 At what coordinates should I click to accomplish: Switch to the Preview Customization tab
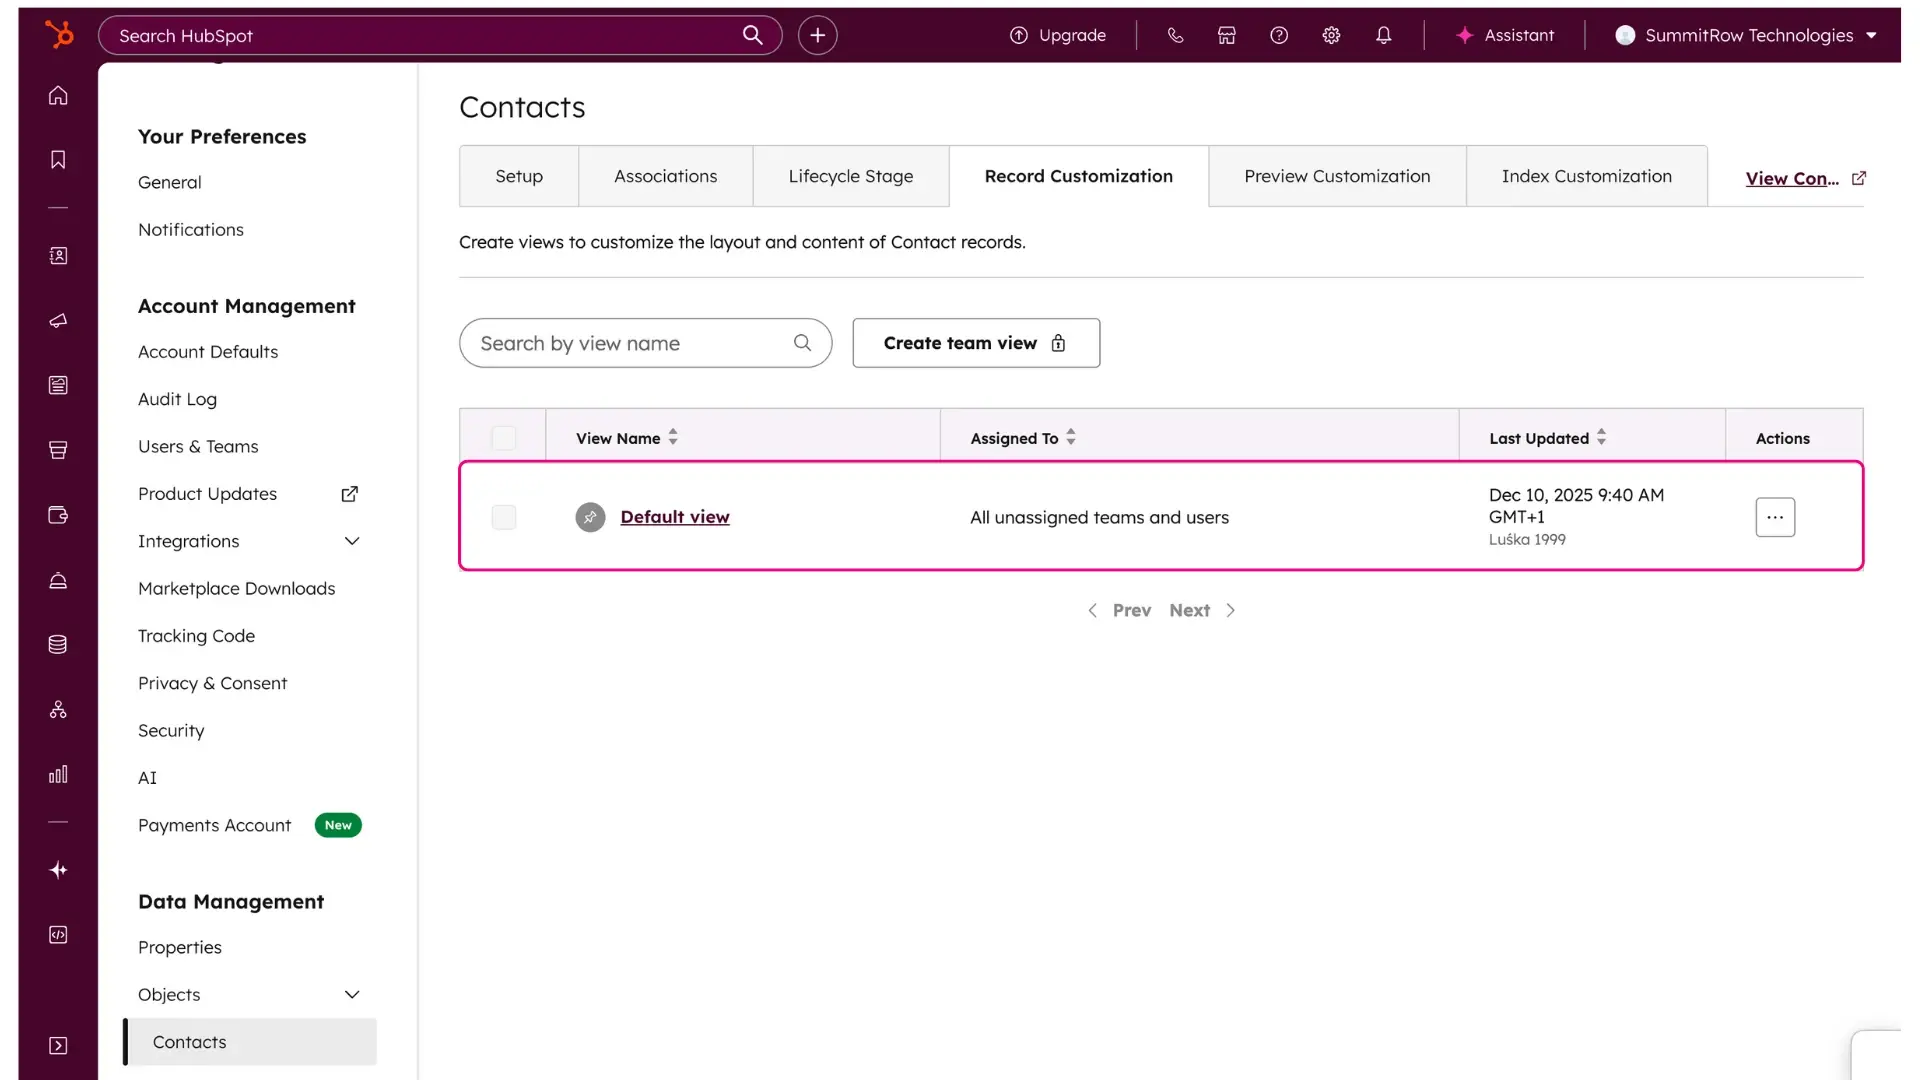pos(1336,176)
